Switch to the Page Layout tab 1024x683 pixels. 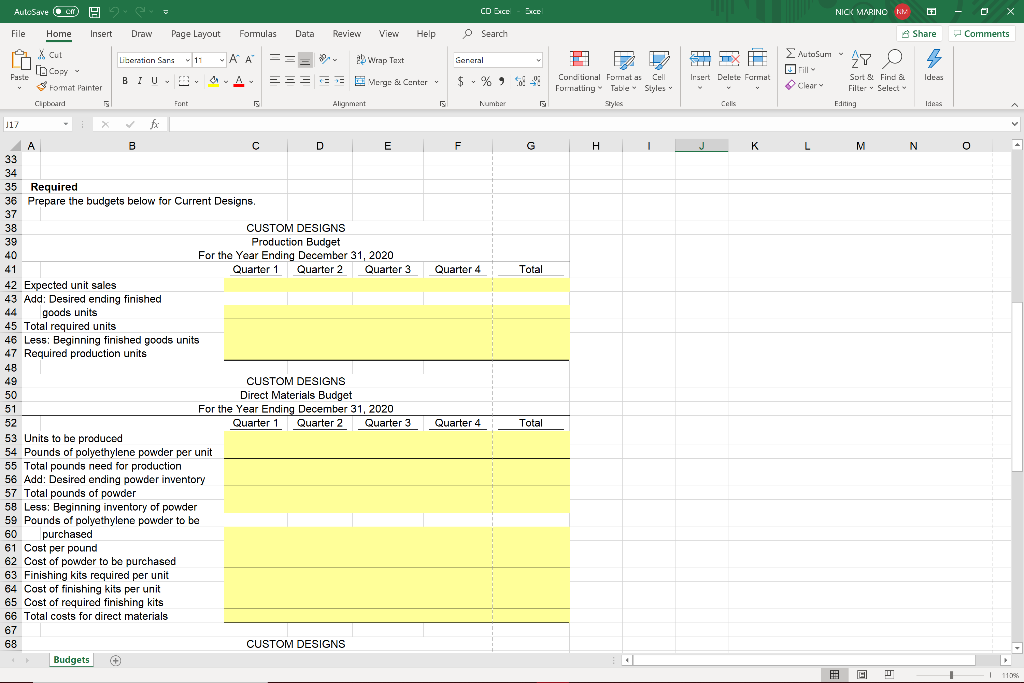(x=196, y=34)
